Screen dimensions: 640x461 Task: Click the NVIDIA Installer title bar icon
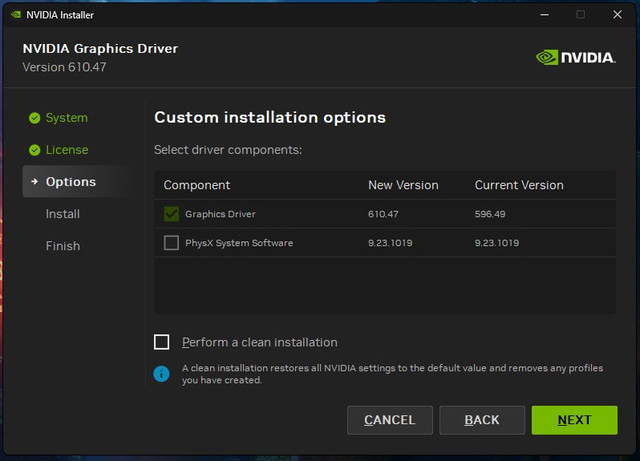[x=16, y=15]
